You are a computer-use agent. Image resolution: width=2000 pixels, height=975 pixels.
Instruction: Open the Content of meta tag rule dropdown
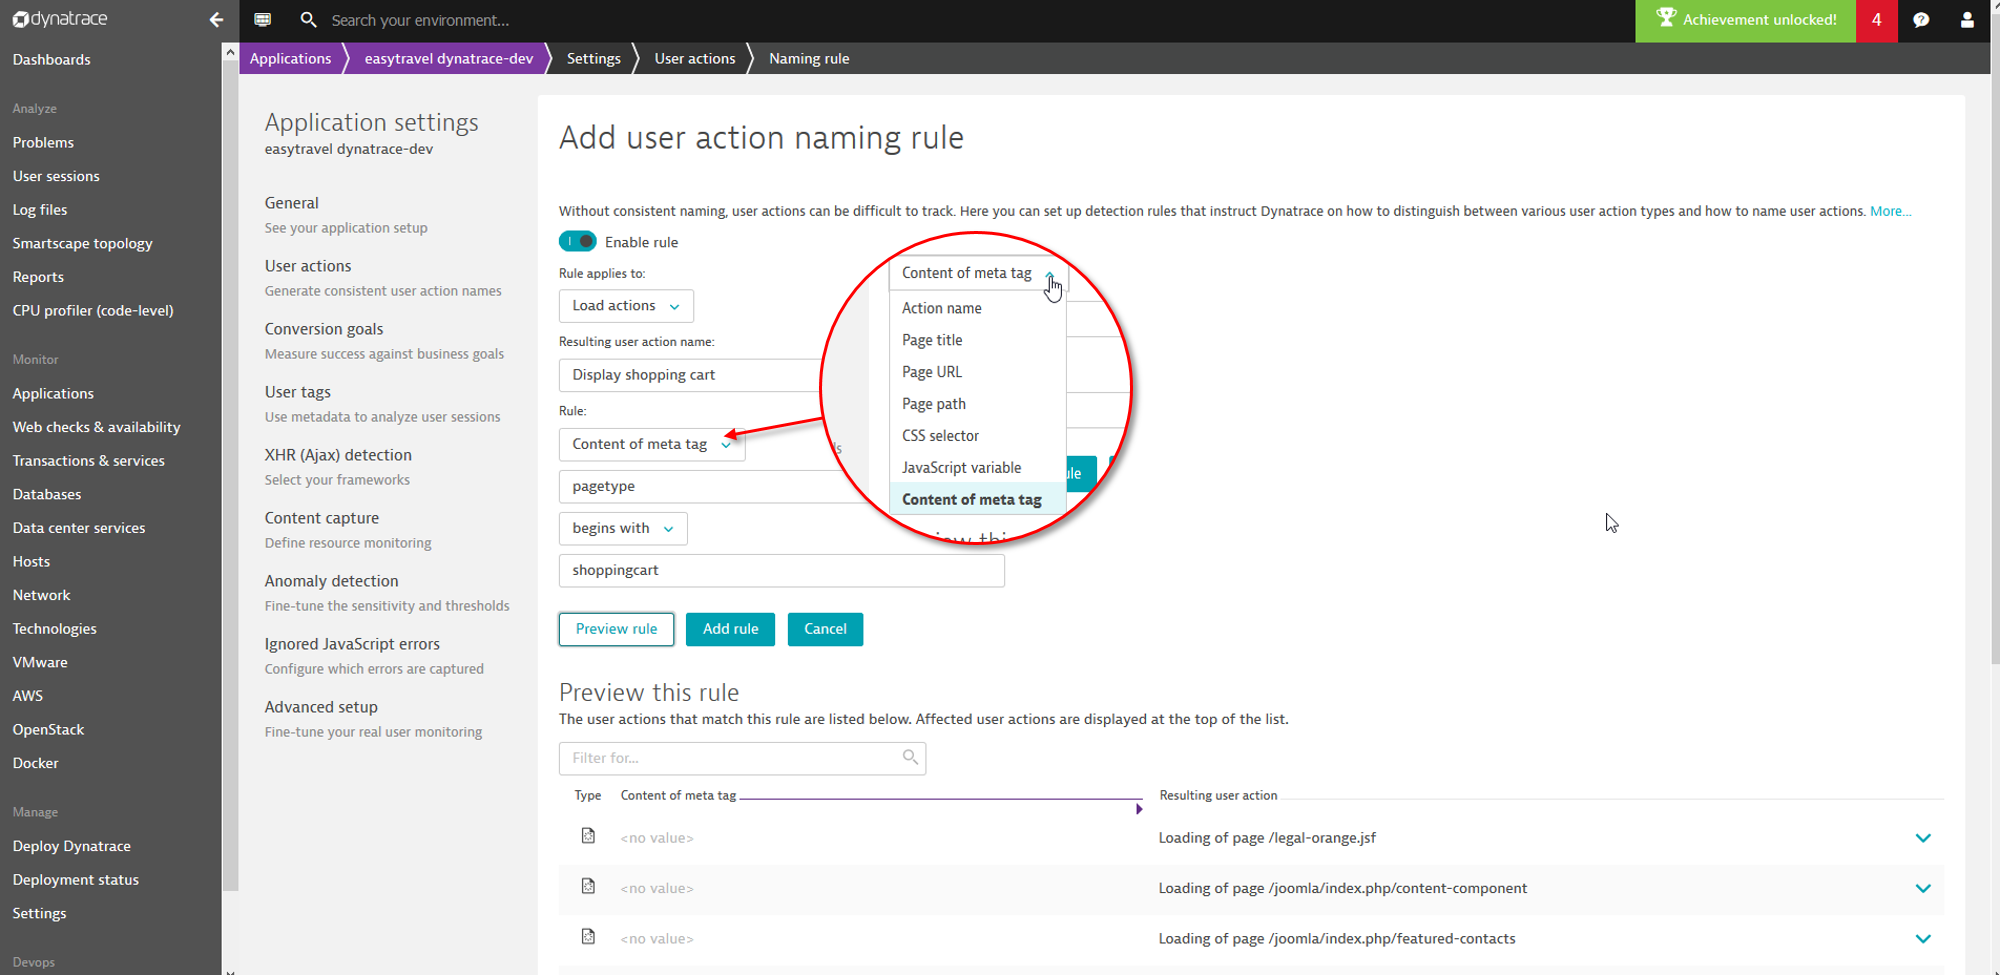(652, 444)
